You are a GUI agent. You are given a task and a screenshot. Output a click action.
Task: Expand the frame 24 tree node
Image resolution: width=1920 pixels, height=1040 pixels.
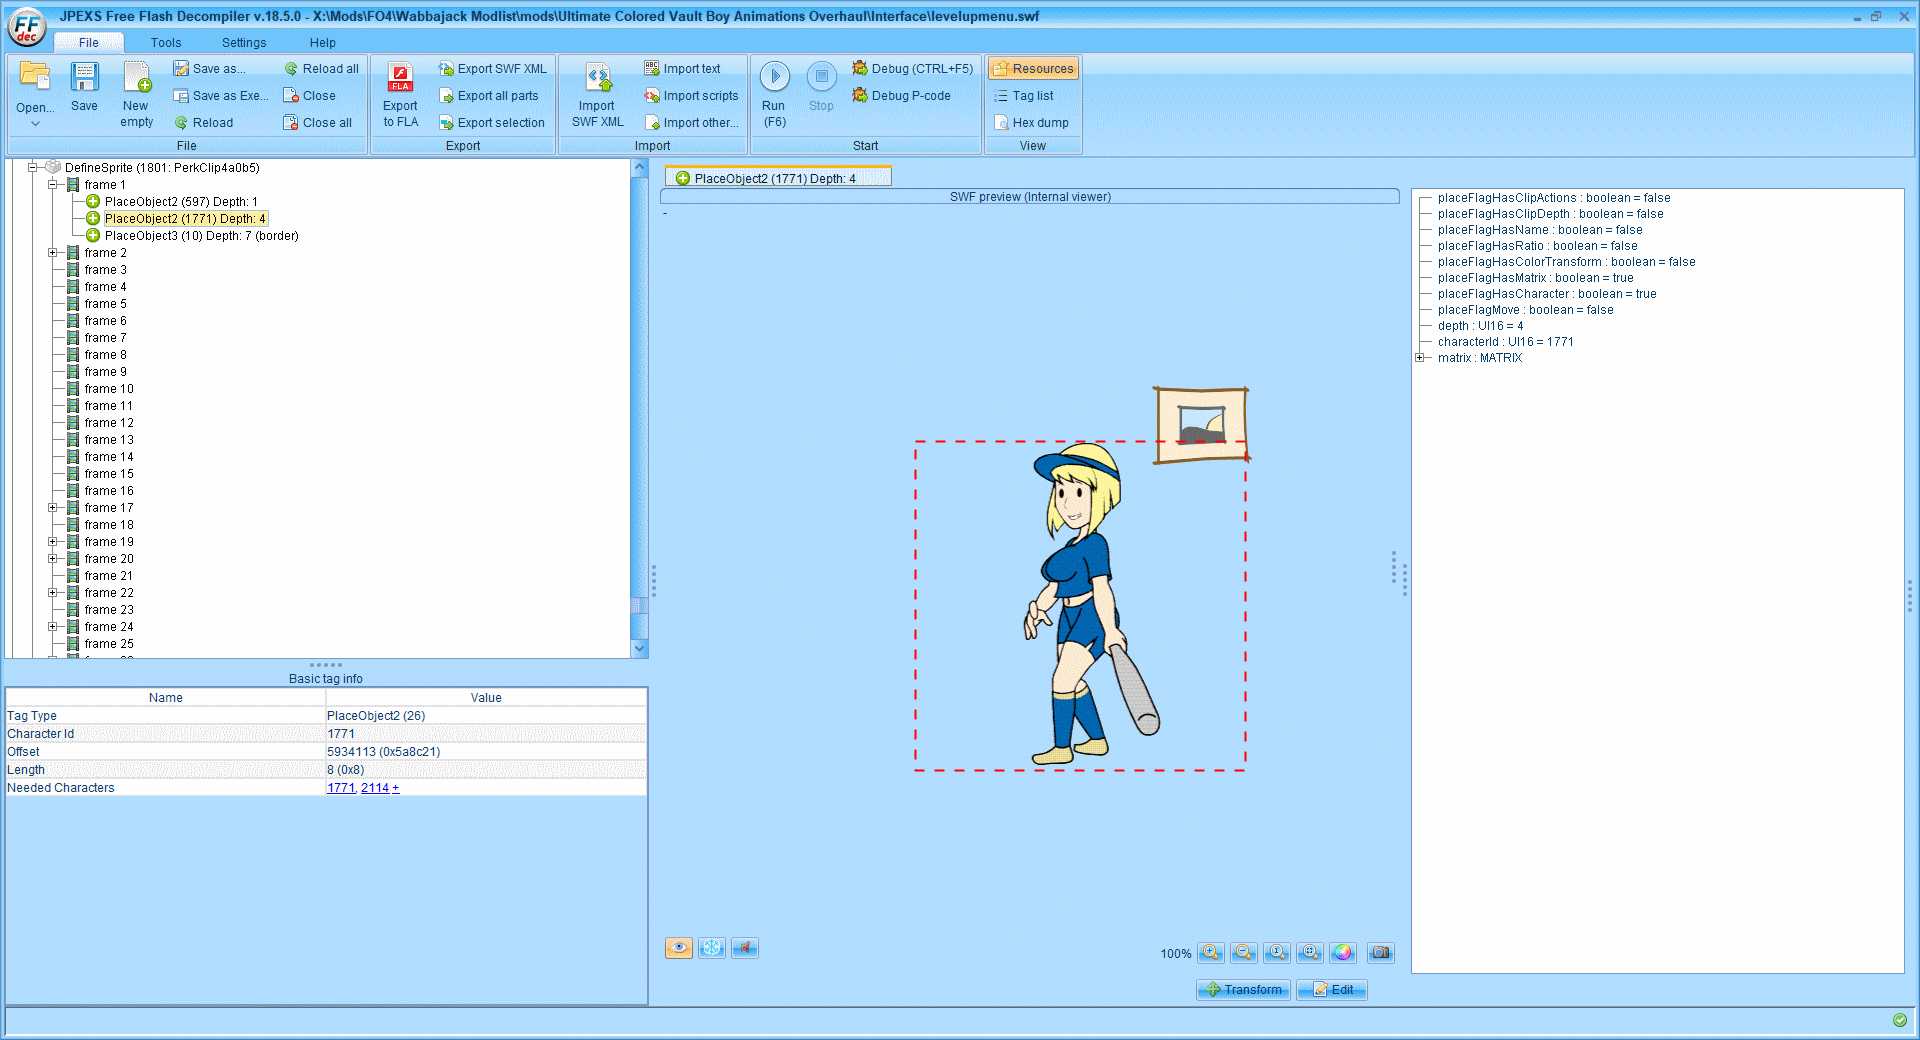tap(53, 627)
